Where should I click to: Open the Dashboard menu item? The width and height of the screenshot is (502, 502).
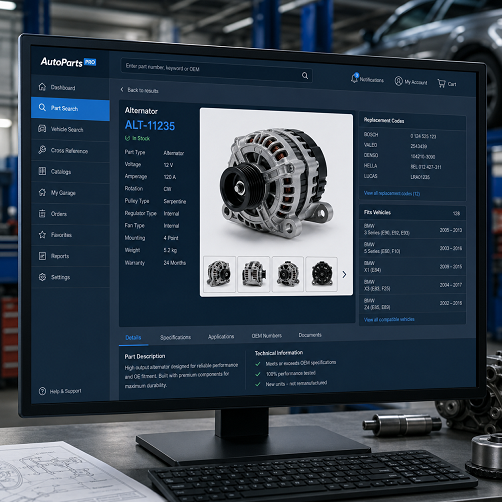coord(70,87)
